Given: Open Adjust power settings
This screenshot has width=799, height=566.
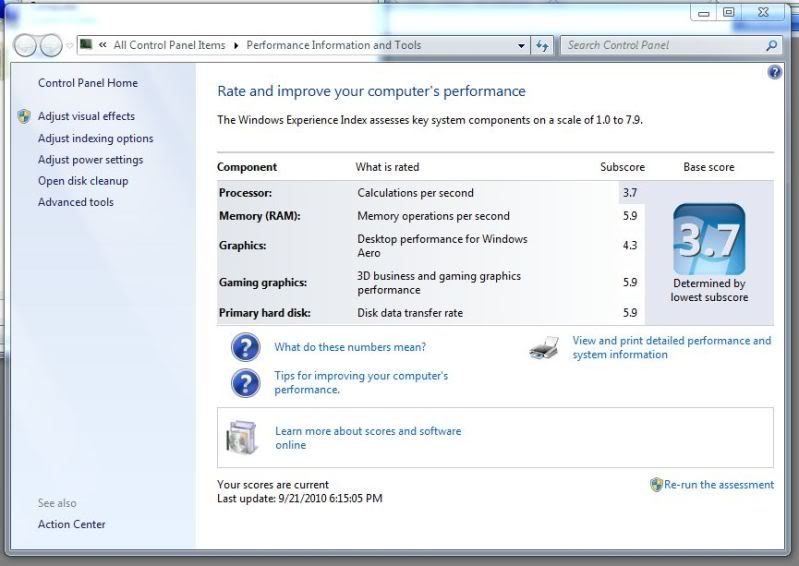Looking at the screenshot, I should click(x=90, y=159).
